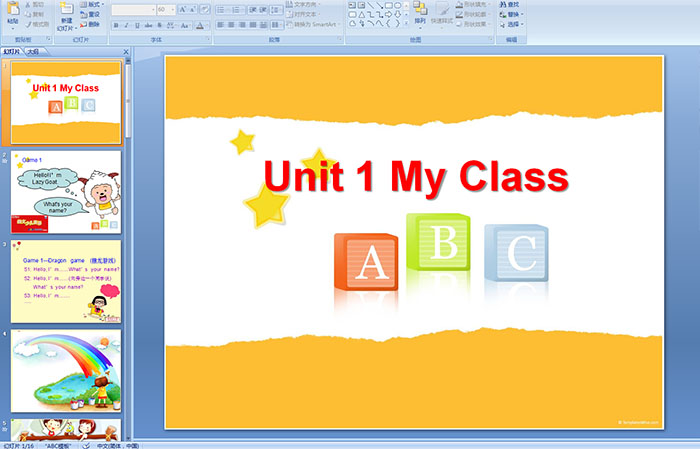Close the slides thumbnail pane
This screenshot has width=700, height=449.
(x=126, y=52)
